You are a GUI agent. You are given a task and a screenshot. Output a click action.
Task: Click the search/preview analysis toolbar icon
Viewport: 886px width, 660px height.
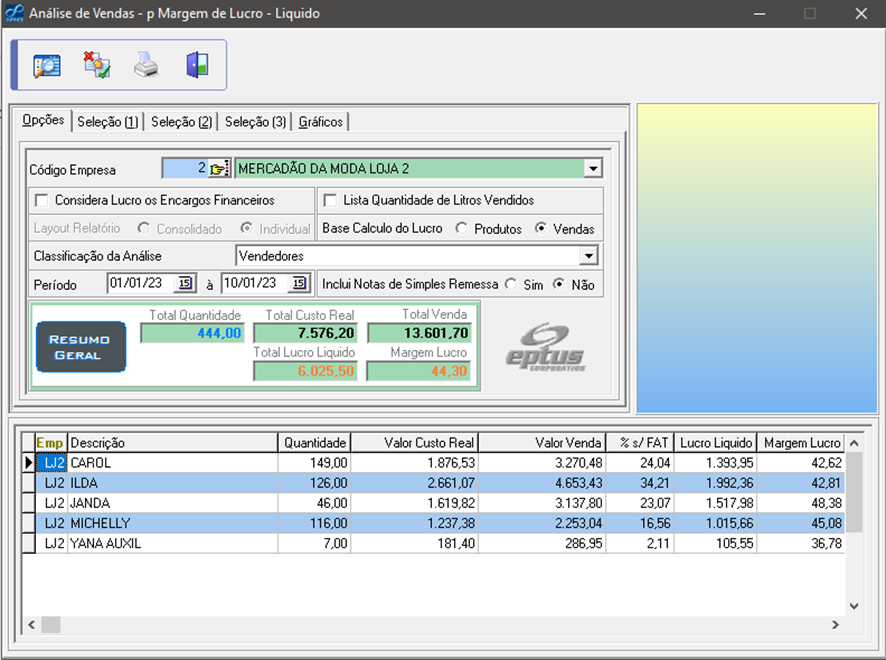(47, 66)
